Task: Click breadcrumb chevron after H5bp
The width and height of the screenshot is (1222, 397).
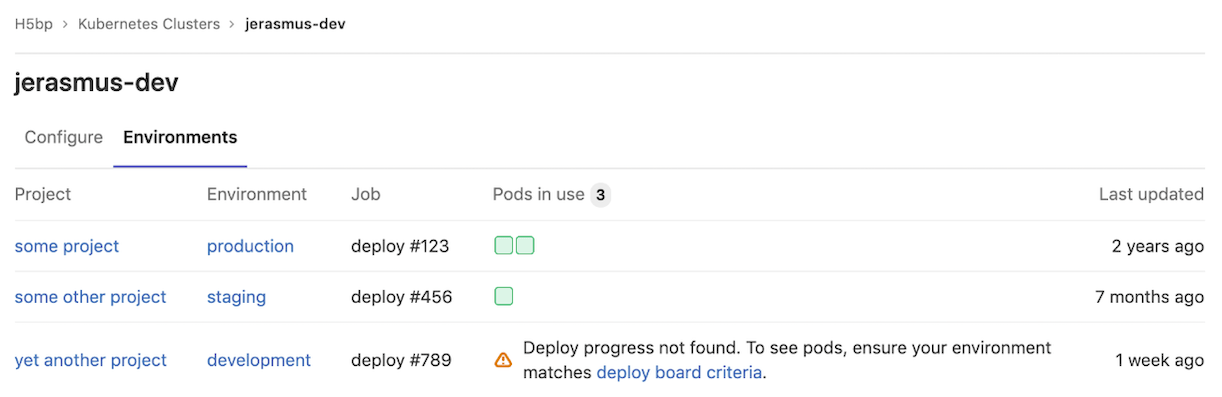Action: point(65,24)
